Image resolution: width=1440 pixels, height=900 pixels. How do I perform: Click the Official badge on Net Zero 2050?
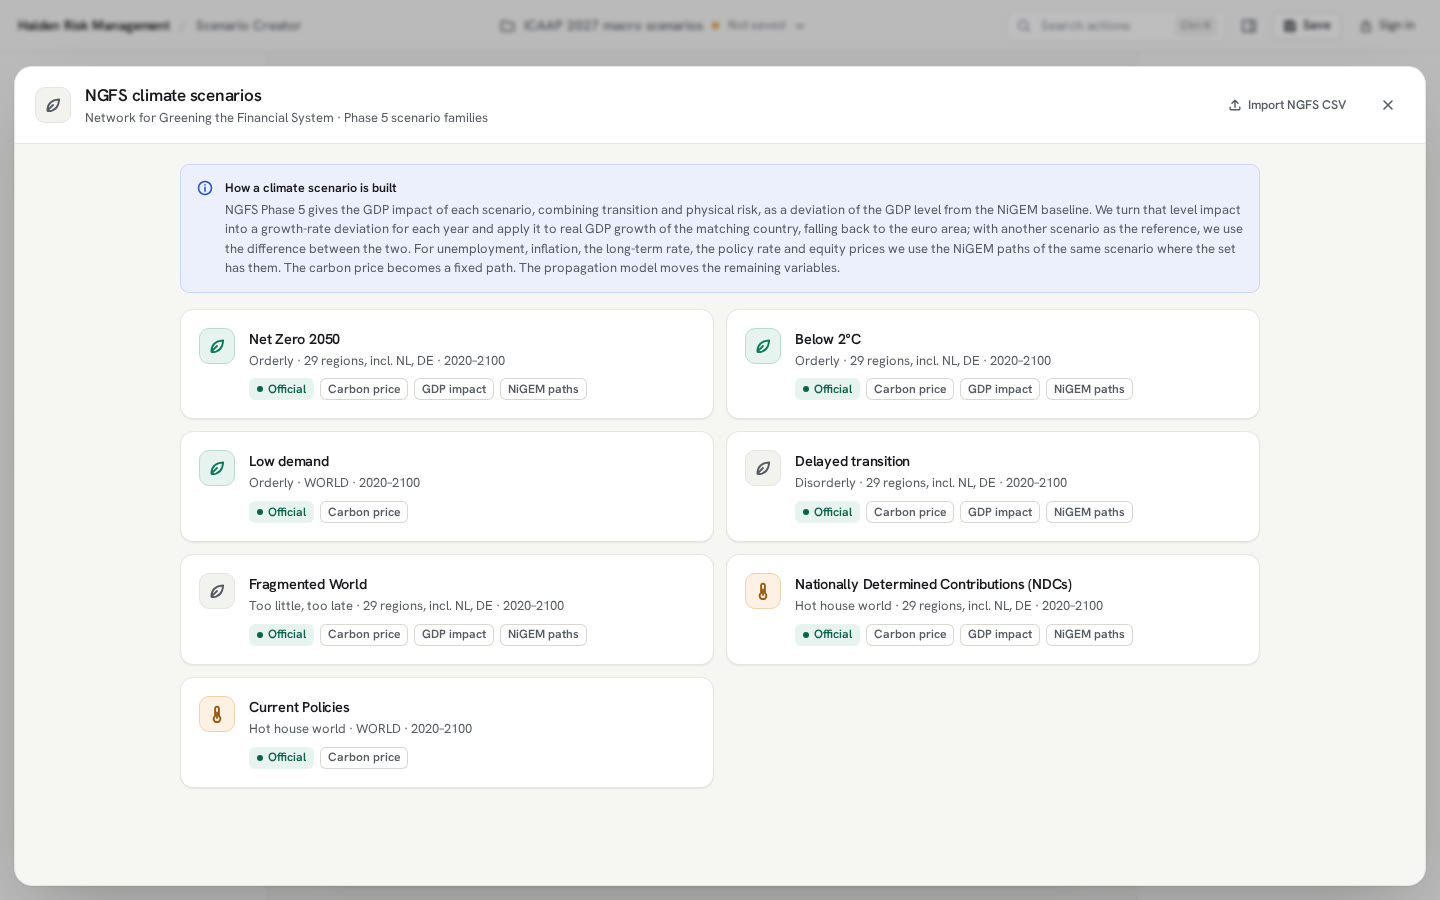tap(281, 389)
